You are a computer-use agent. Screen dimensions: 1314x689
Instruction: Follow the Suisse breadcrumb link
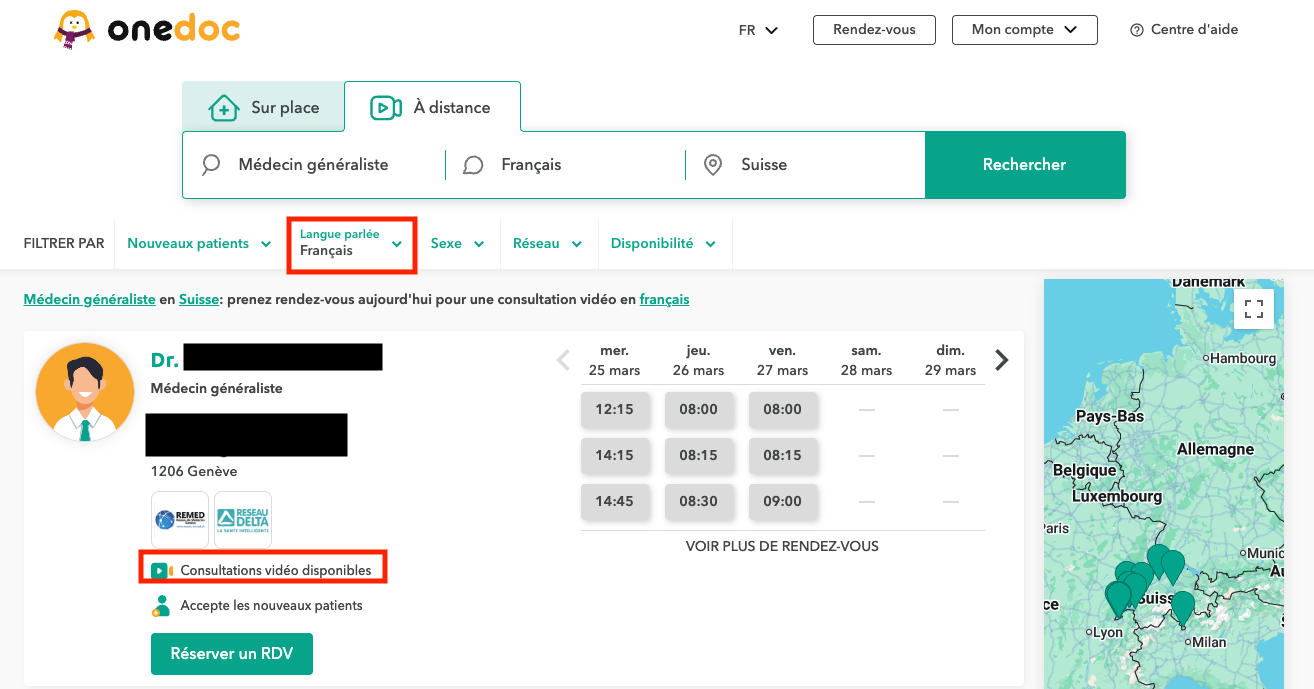point(198,299)
